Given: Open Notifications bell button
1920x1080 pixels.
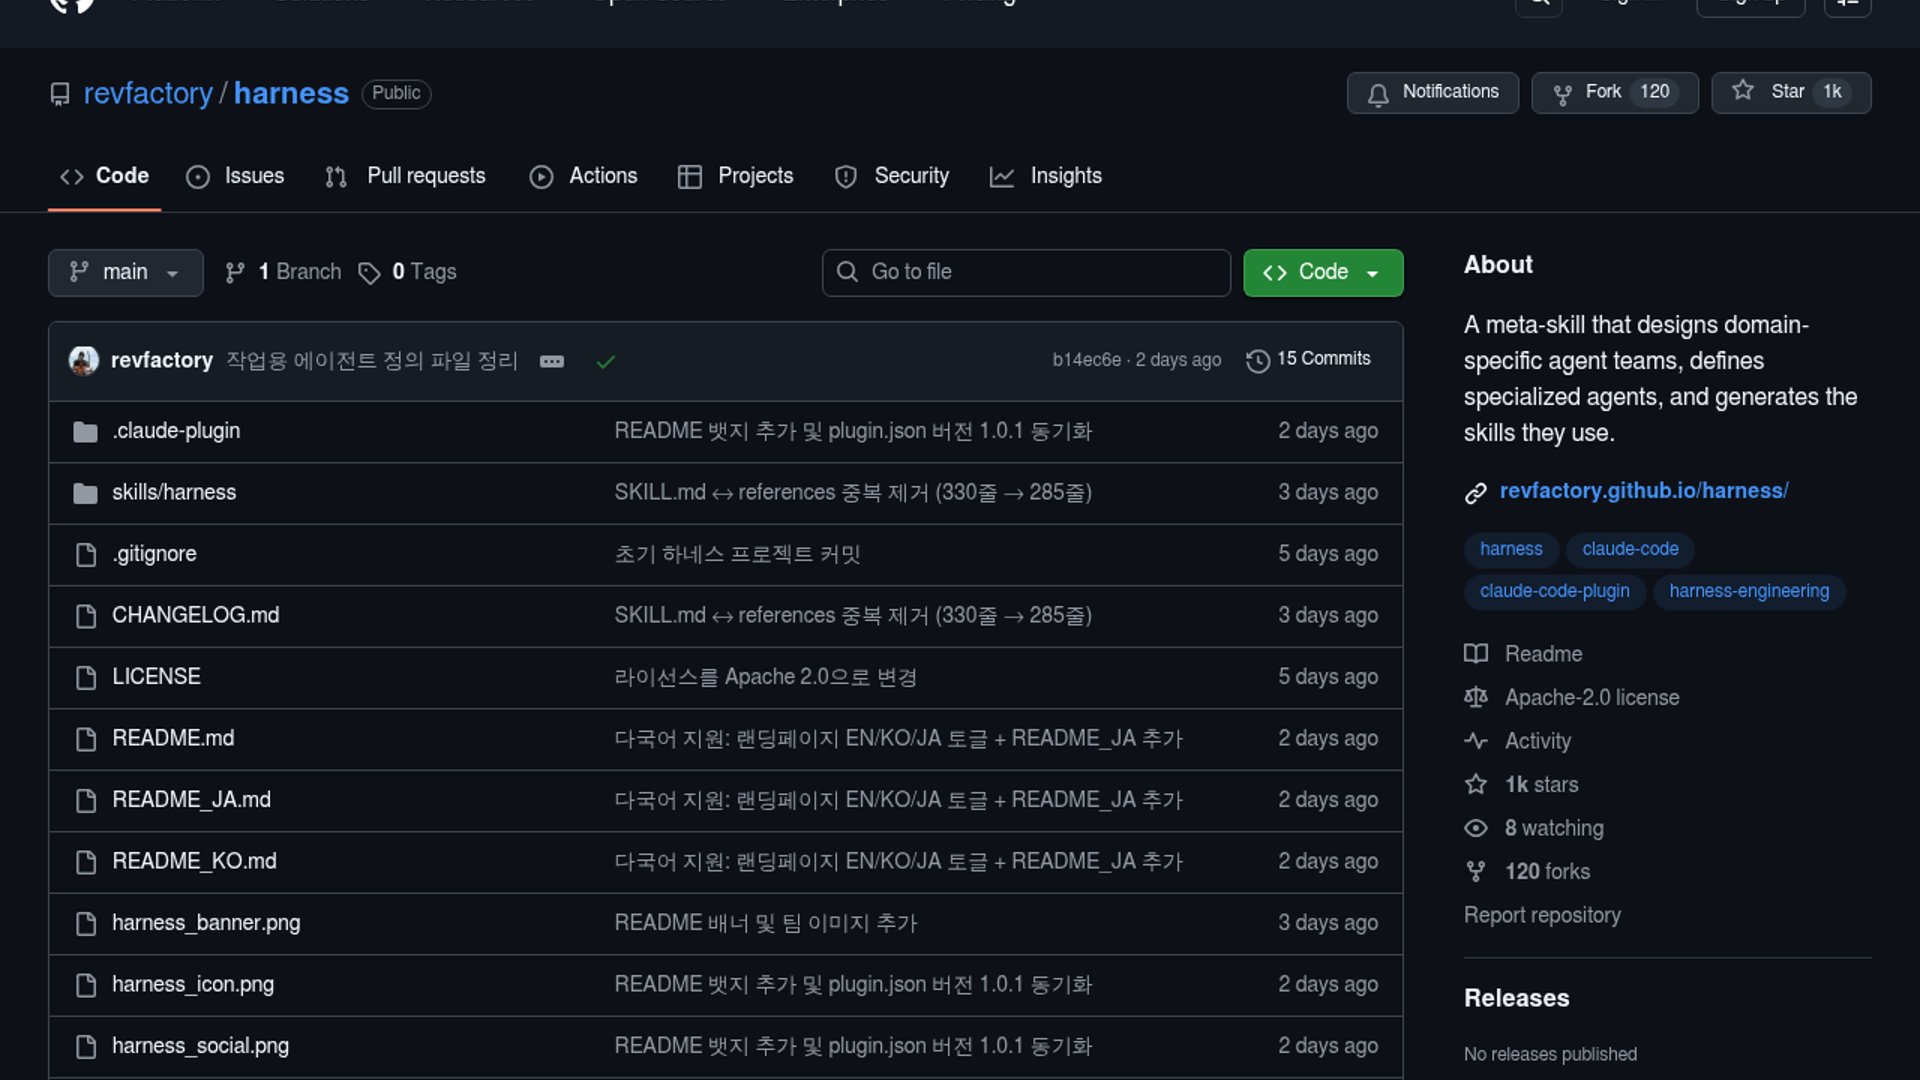Looking at the screenshot, I should pos(1432,92).
